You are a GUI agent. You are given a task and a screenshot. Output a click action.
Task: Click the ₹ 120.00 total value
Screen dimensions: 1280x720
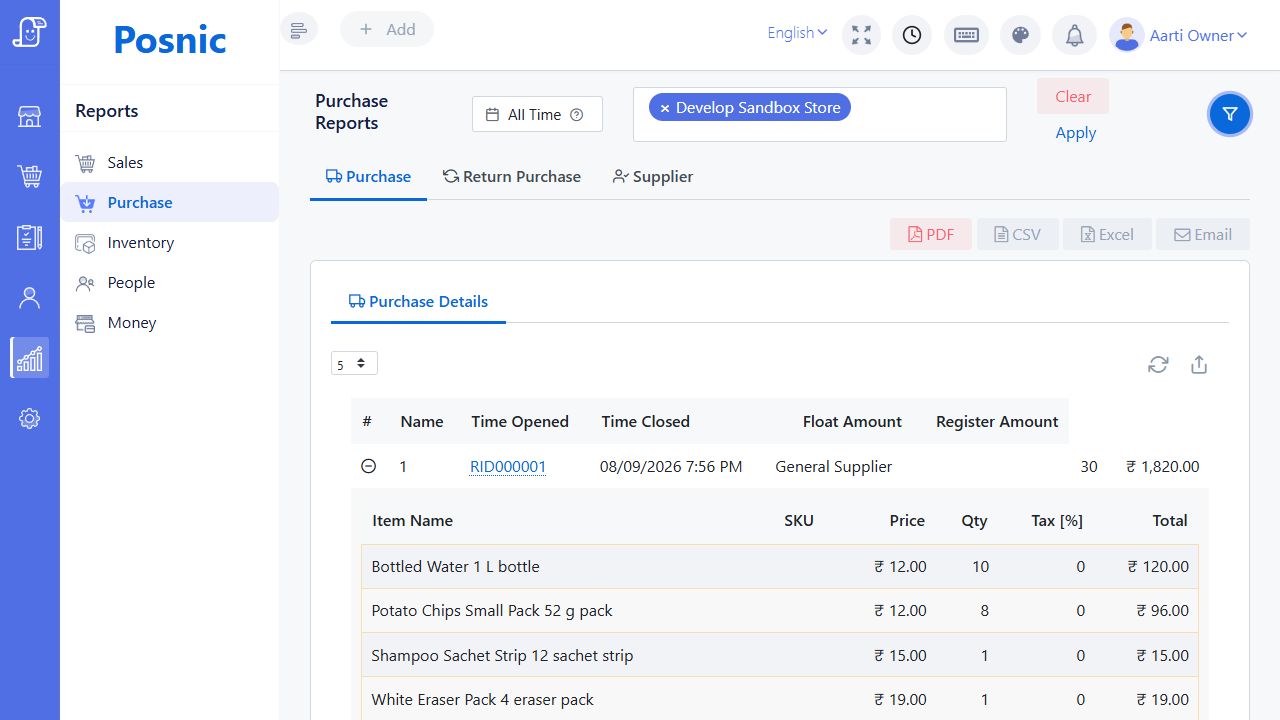click(1158, 566)
